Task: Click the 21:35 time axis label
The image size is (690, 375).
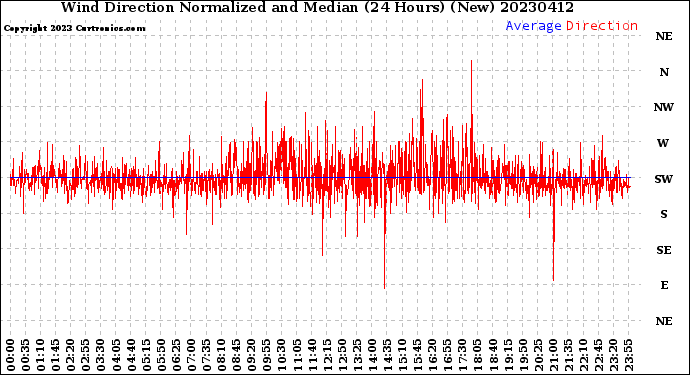Action: pos(569,355)
